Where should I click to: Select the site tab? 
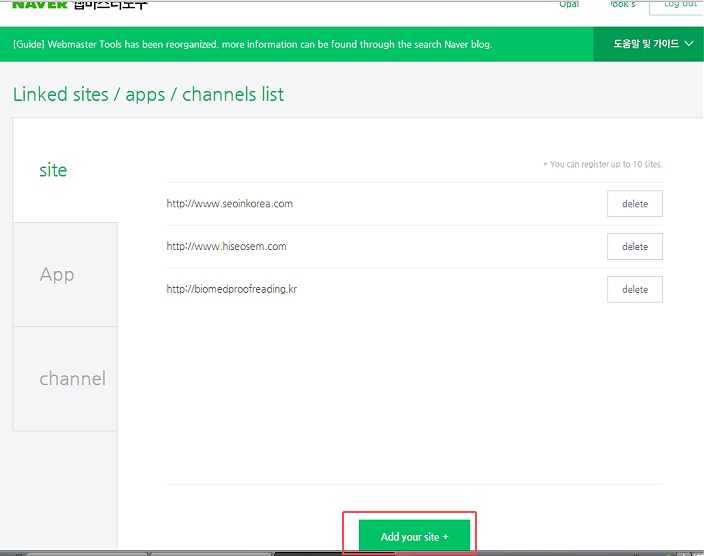coord(65,170)
